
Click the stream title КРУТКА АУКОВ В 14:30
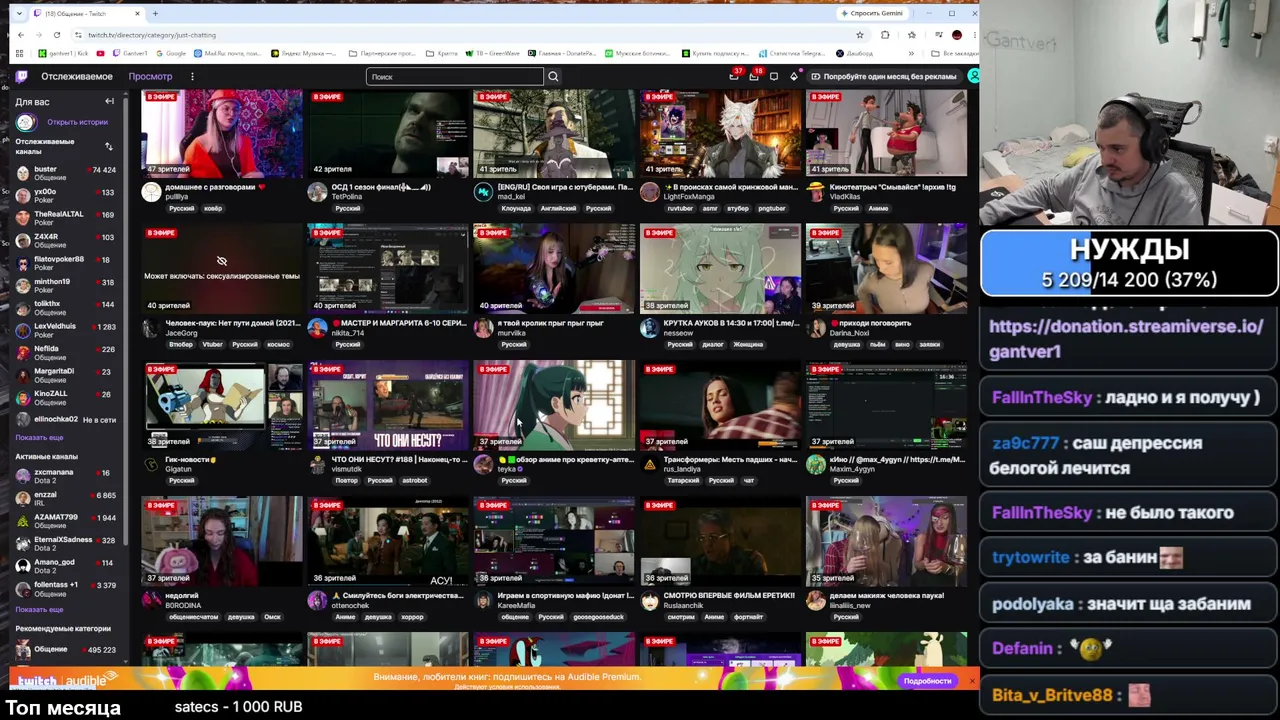(733, 323)
